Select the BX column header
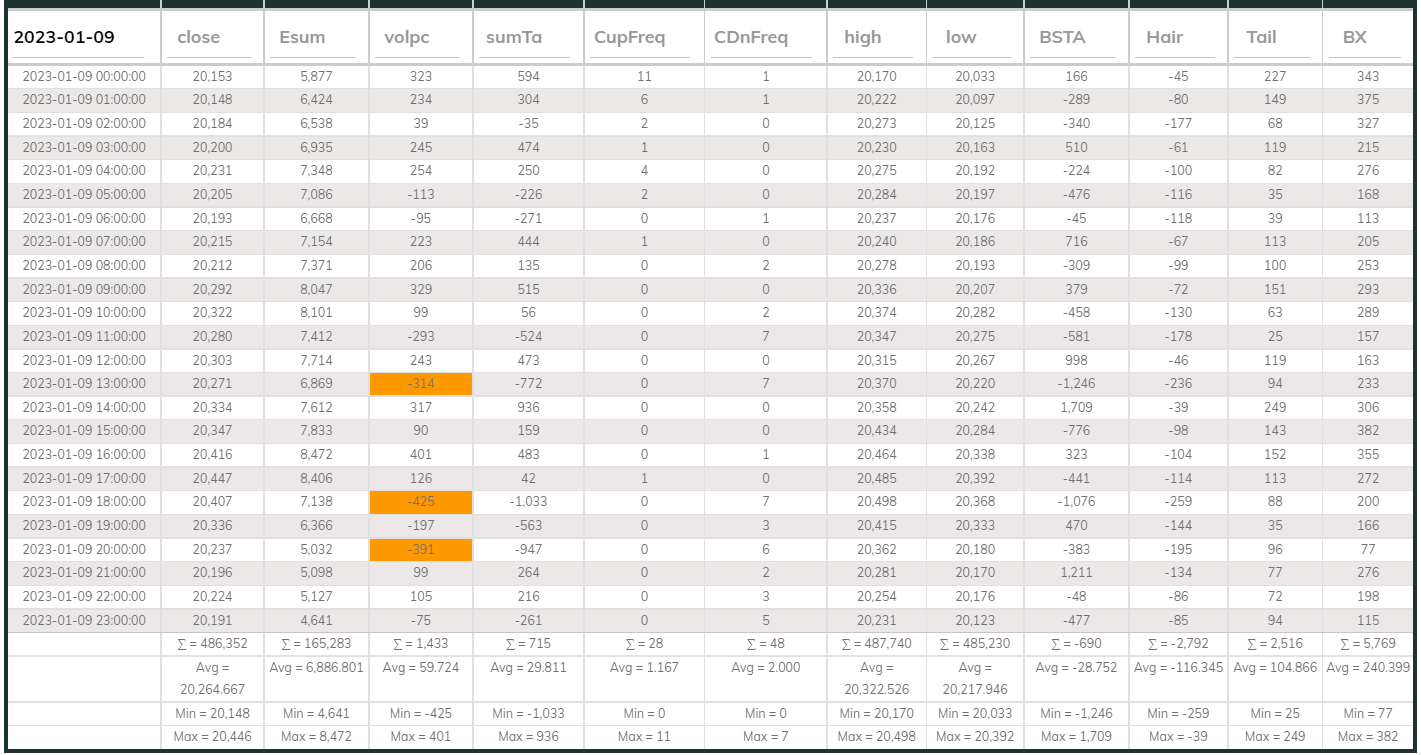This screenshot has height=755, width=1421. 1356,38
